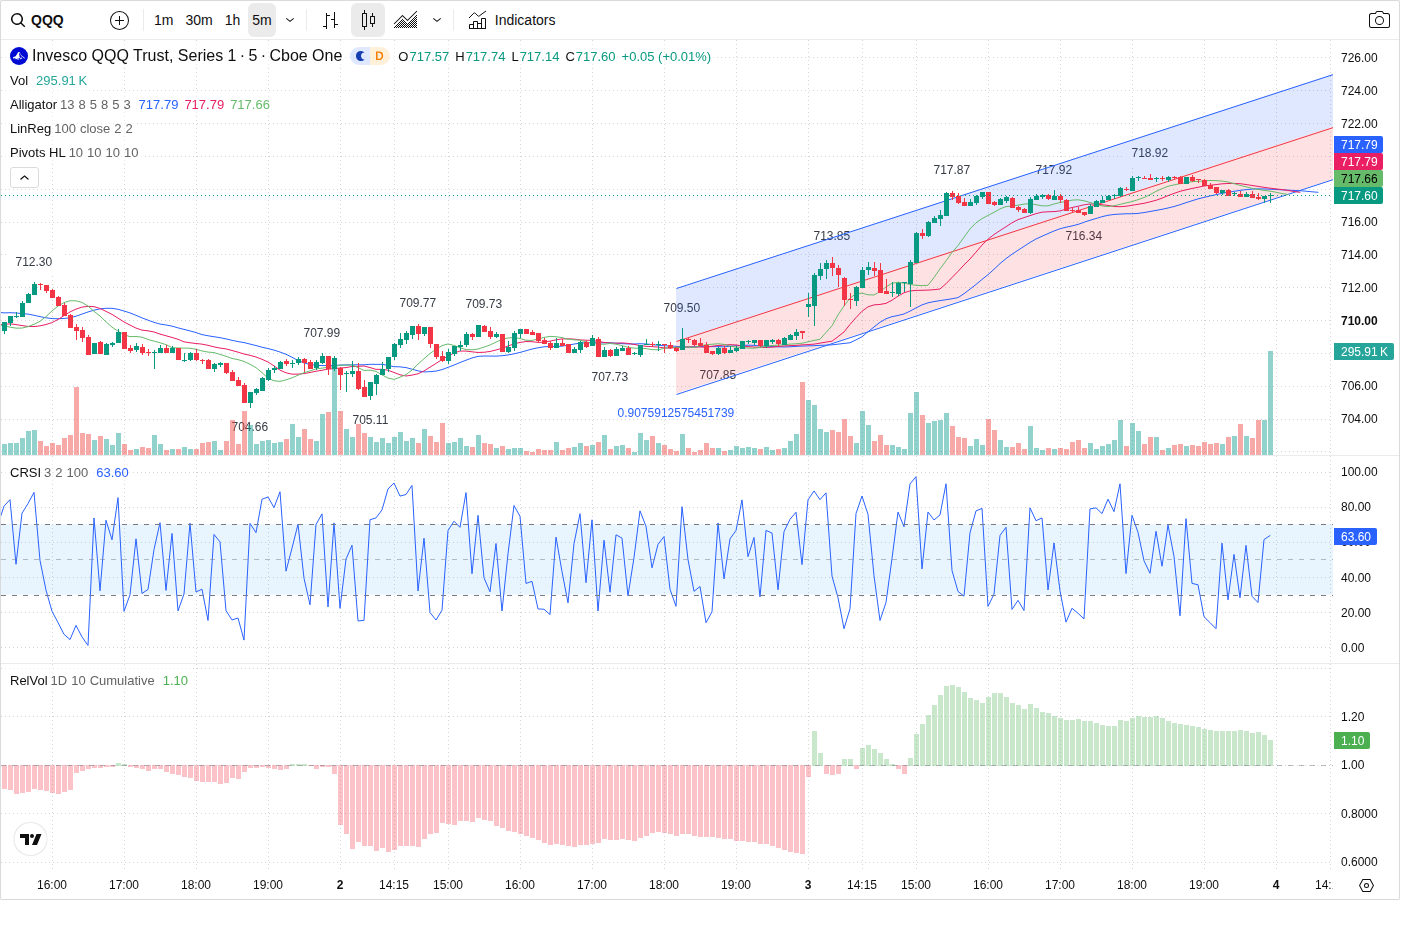Click date marker 3 on time axis
Viewport: 1420px width, 950px height.
808,885
